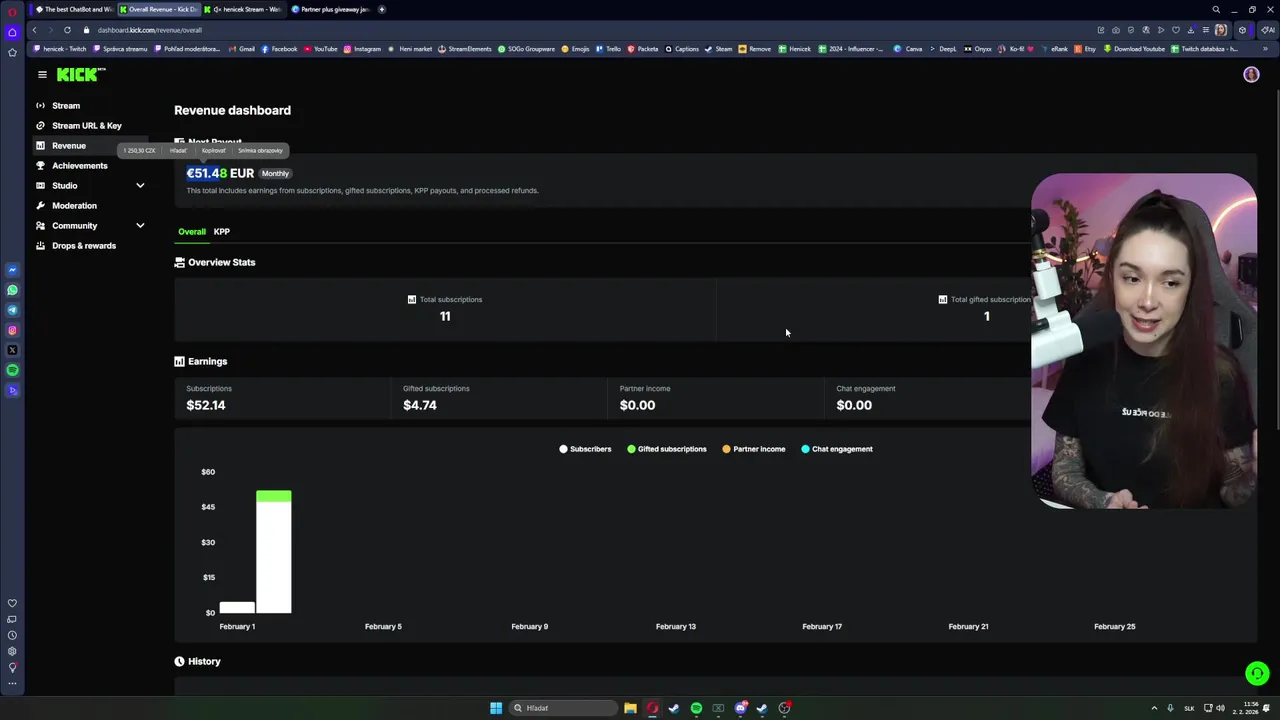Click the Opera home icon in the sidebar
The width and height of the screenshot is (1280, 720).
[x=12, y=32]
